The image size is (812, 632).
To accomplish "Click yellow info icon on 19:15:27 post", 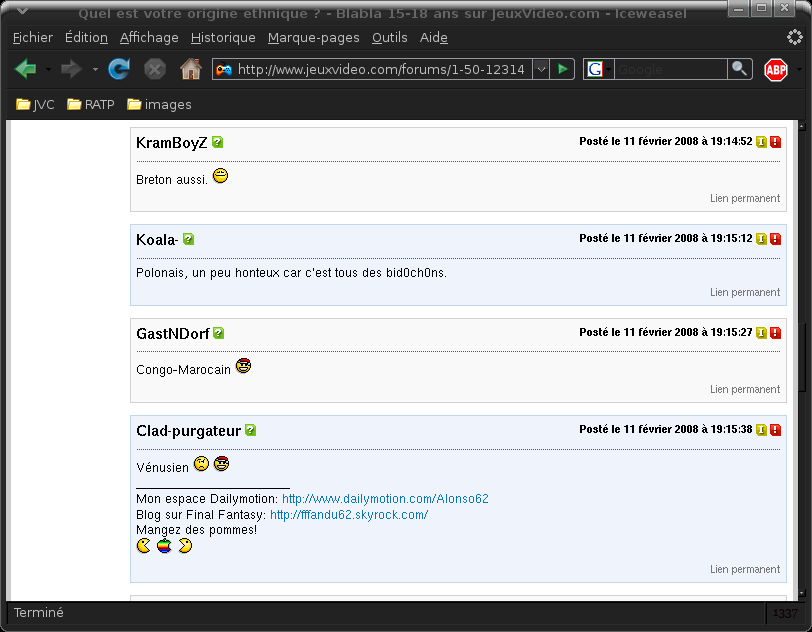I will point(761,333).
